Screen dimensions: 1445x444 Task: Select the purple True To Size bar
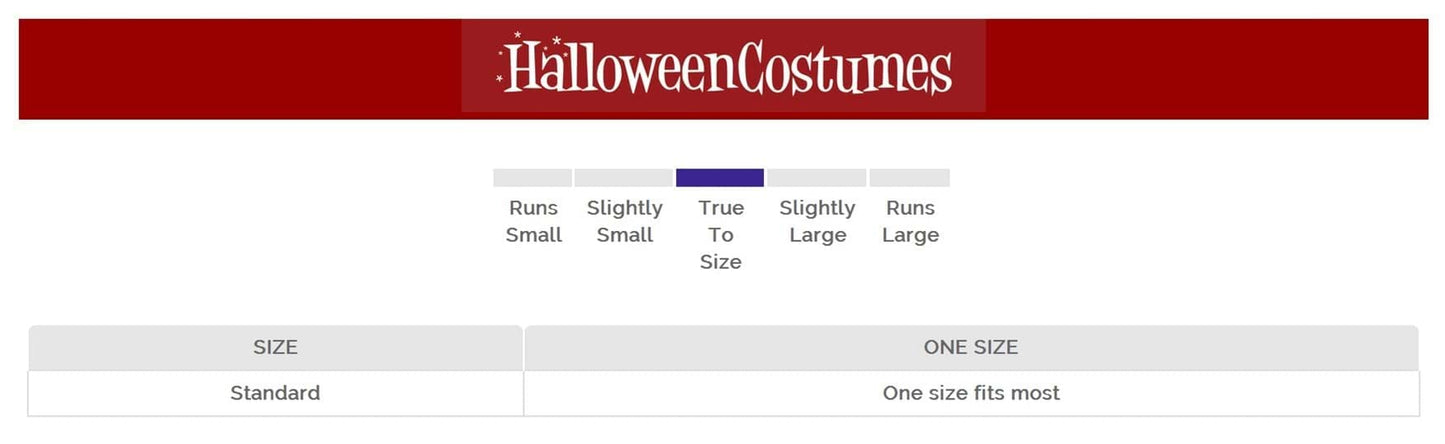(720, 178)
